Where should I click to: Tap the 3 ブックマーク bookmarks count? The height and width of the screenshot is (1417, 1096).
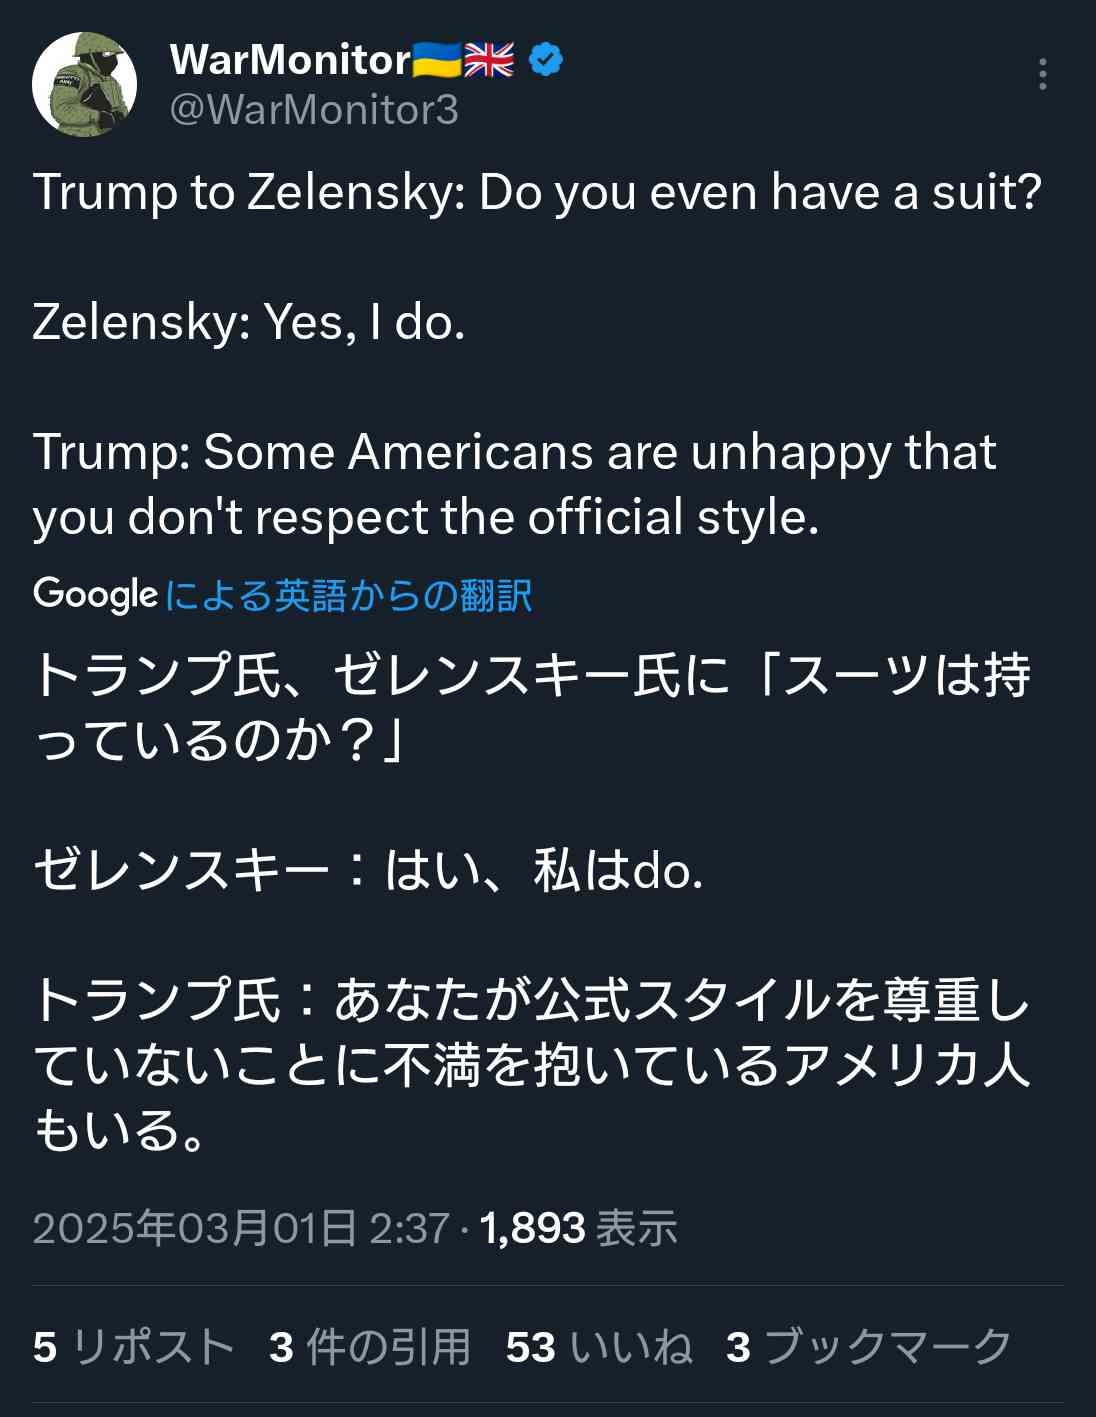[x=868, y=1346]
